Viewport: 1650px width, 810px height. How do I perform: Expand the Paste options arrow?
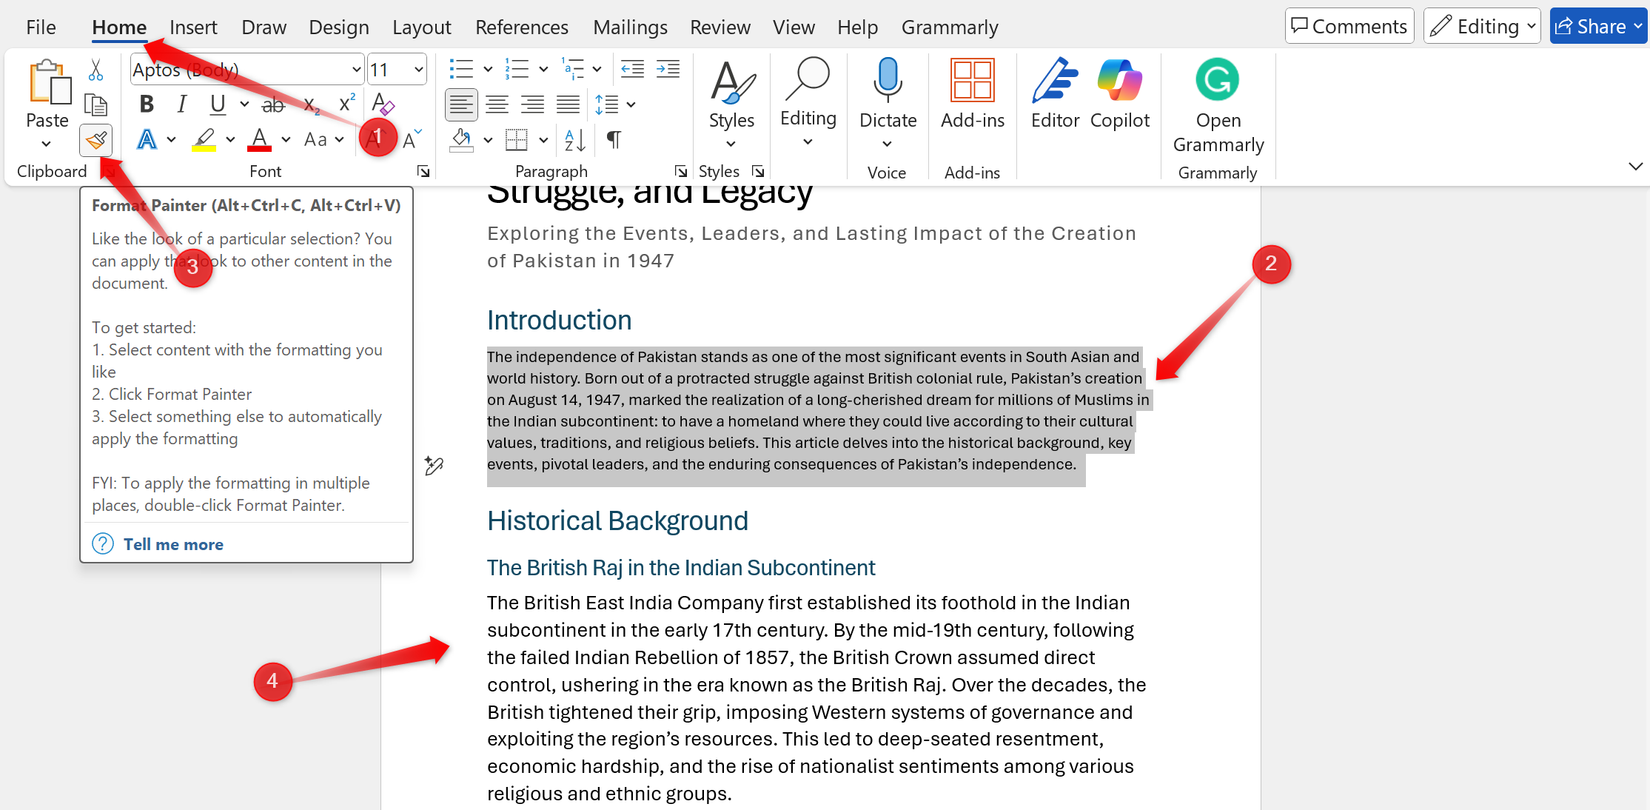[x=47, y=145]
